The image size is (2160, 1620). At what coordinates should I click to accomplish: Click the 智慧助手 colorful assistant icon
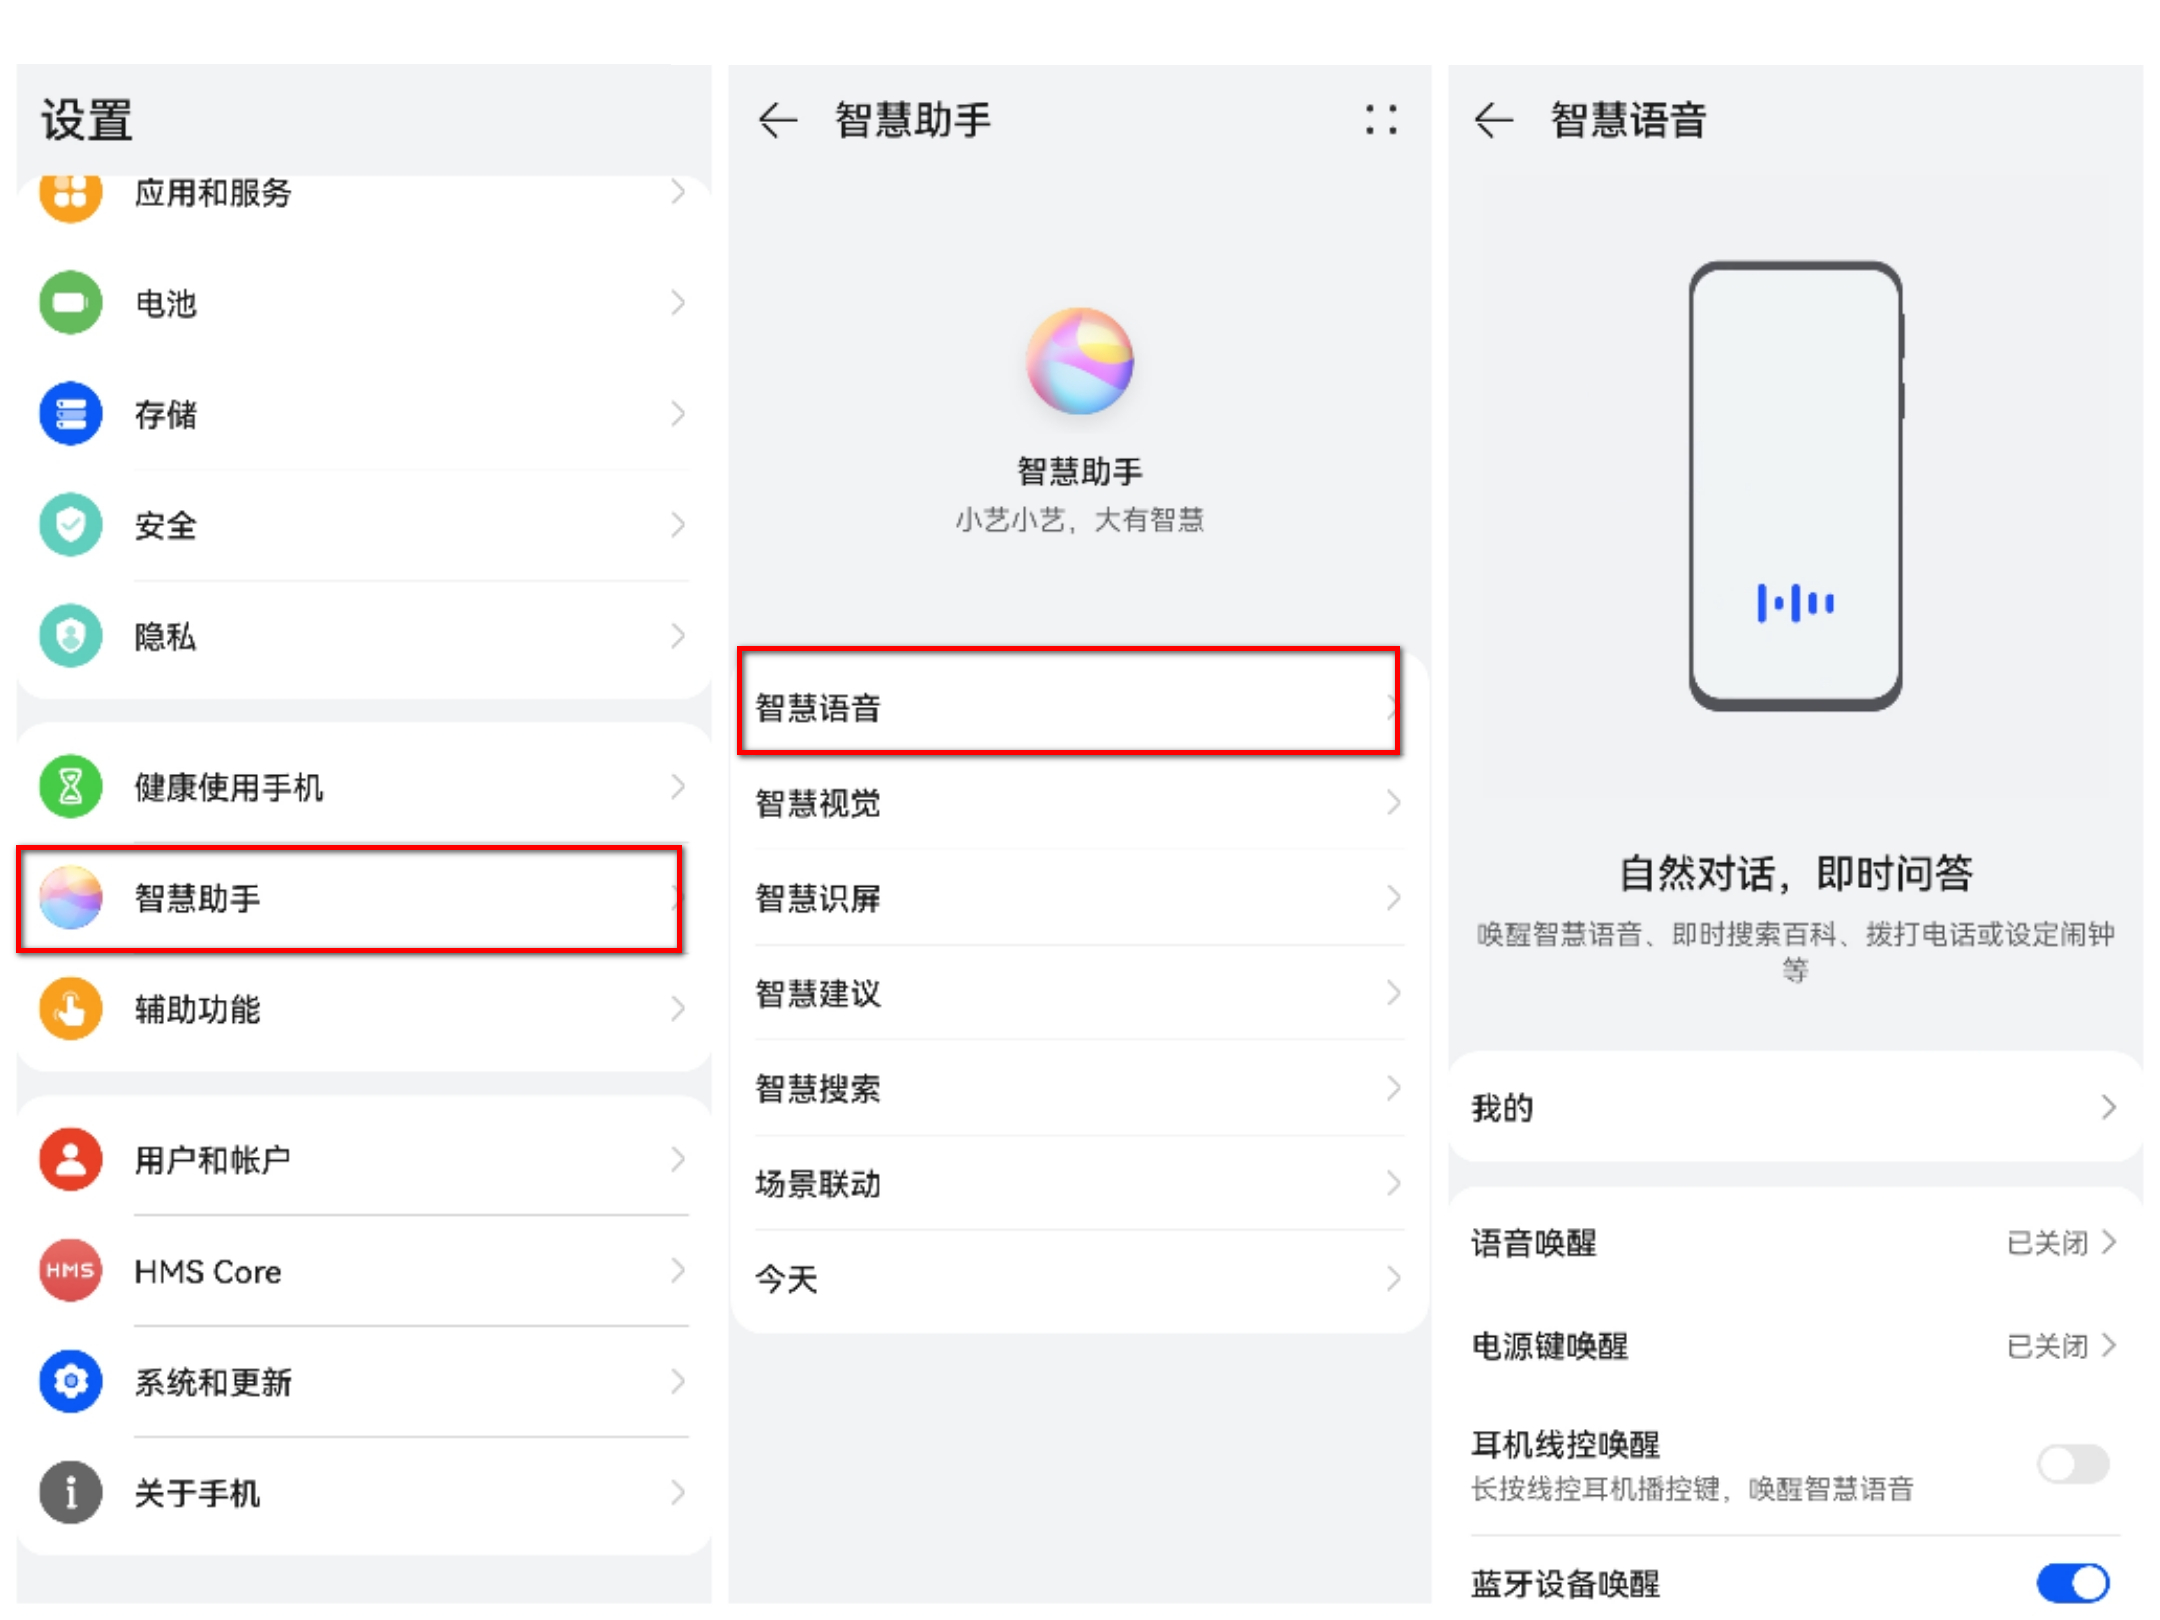click(x=70, y=898)
